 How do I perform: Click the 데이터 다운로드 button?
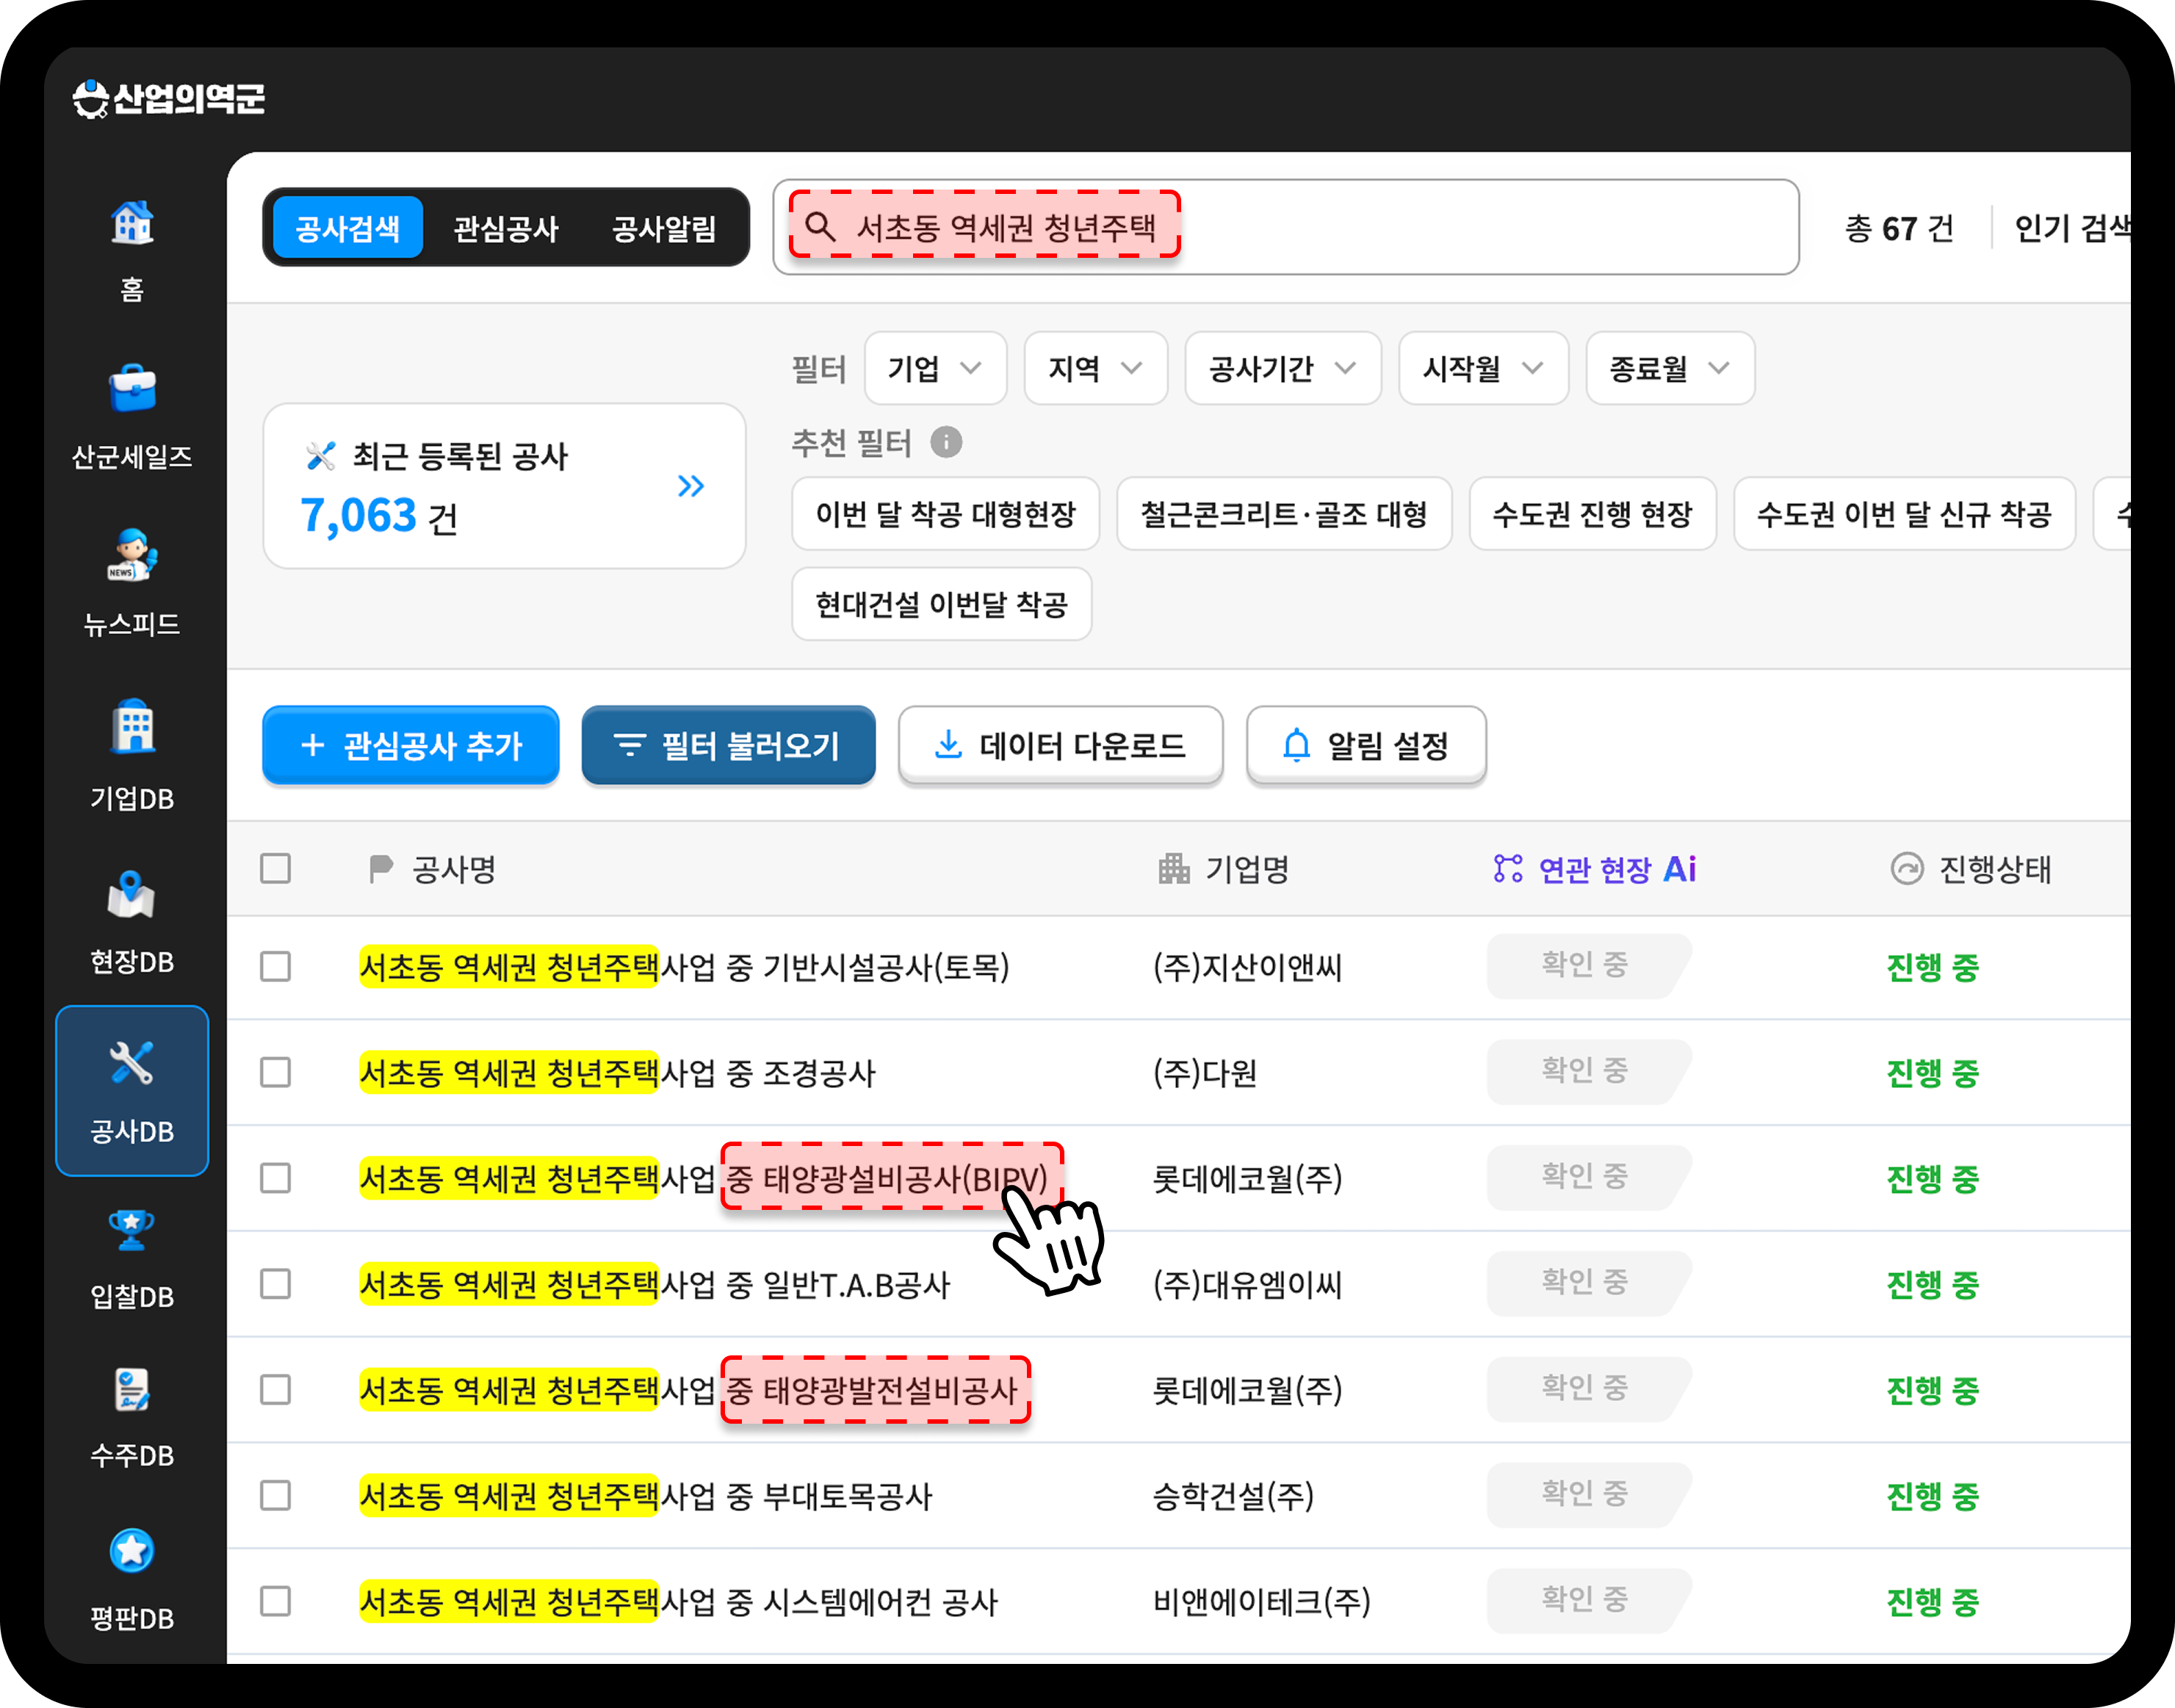(x=1060, y=745)
